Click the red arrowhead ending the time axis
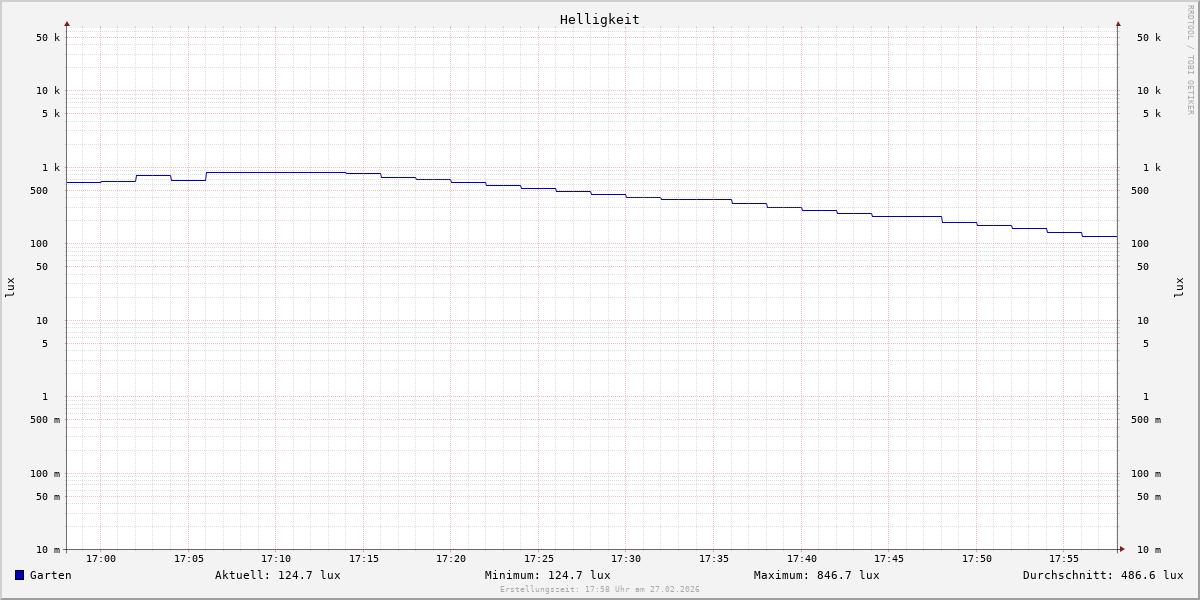Screen dimensions: 1200x600 click(1122, 549)
